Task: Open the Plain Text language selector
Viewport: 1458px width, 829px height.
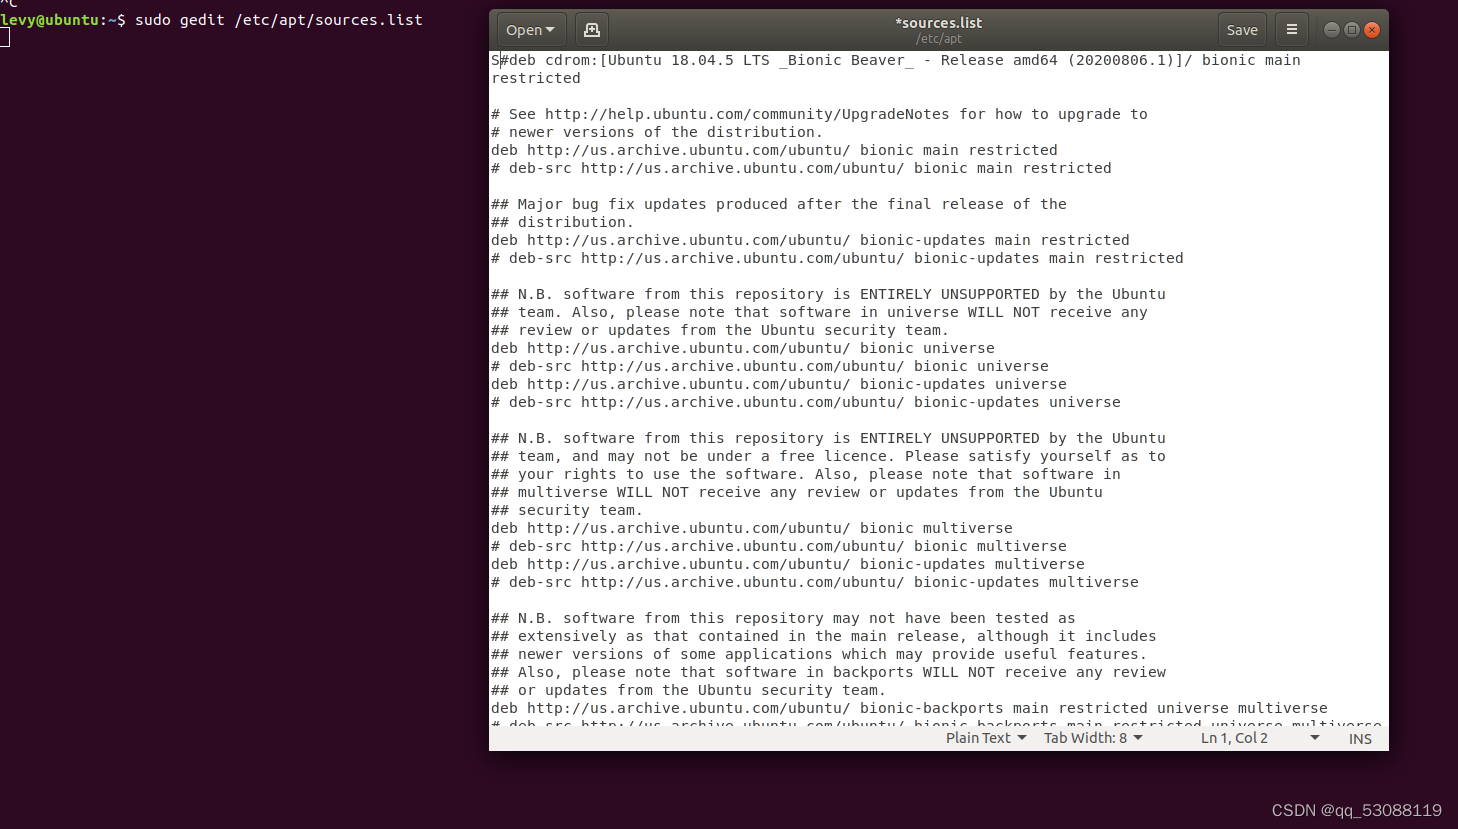Action: [986, 738]
